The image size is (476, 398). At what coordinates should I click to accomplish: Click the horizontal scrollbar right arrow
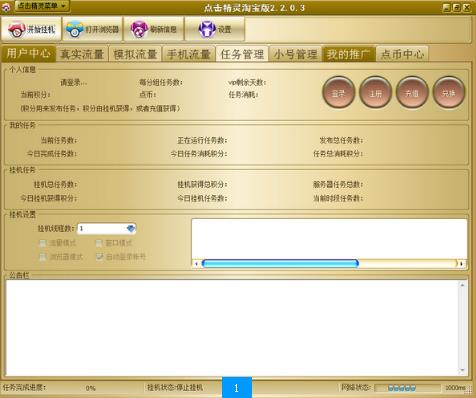(462, 264)
